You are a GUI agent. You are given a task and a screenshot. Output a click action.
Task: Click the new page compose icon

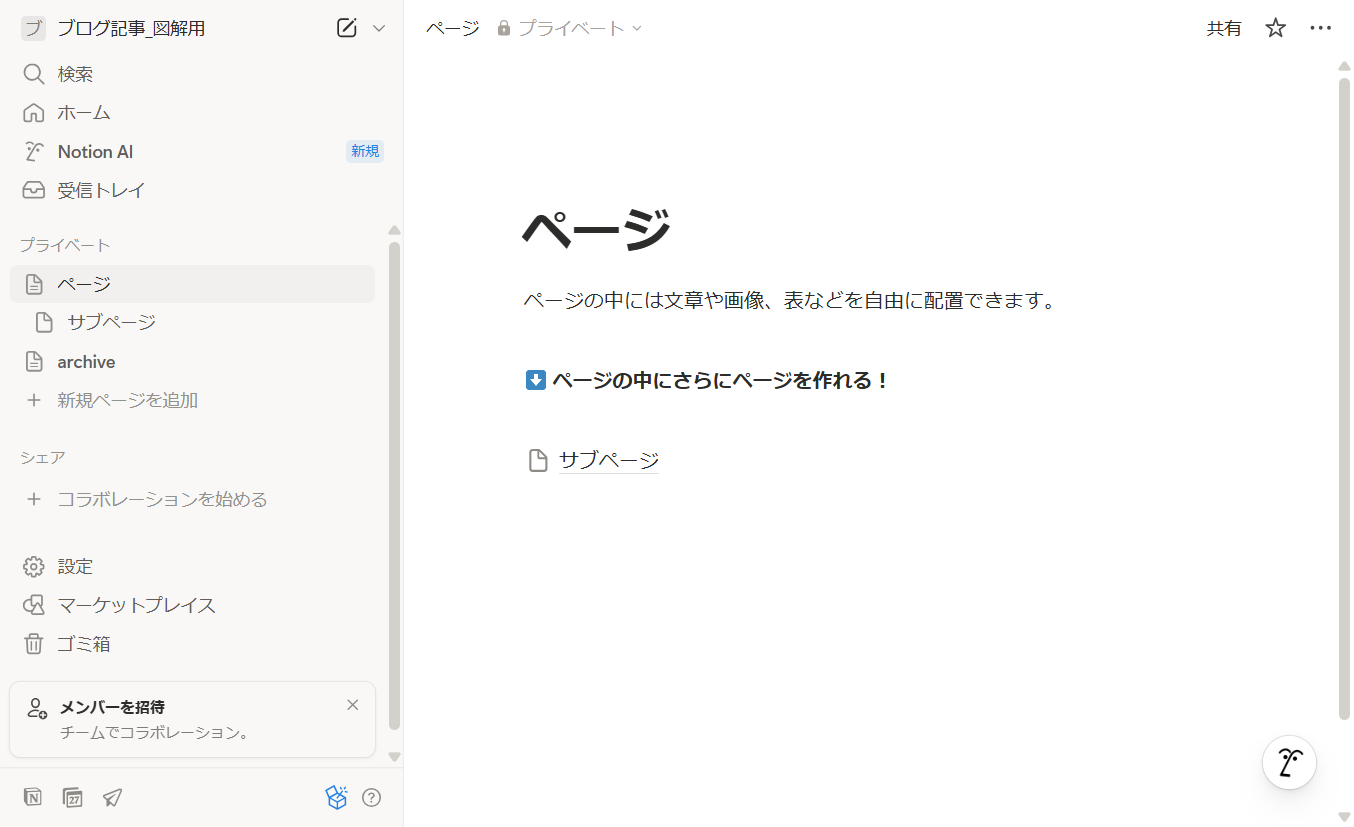click(x=347, y=28)
